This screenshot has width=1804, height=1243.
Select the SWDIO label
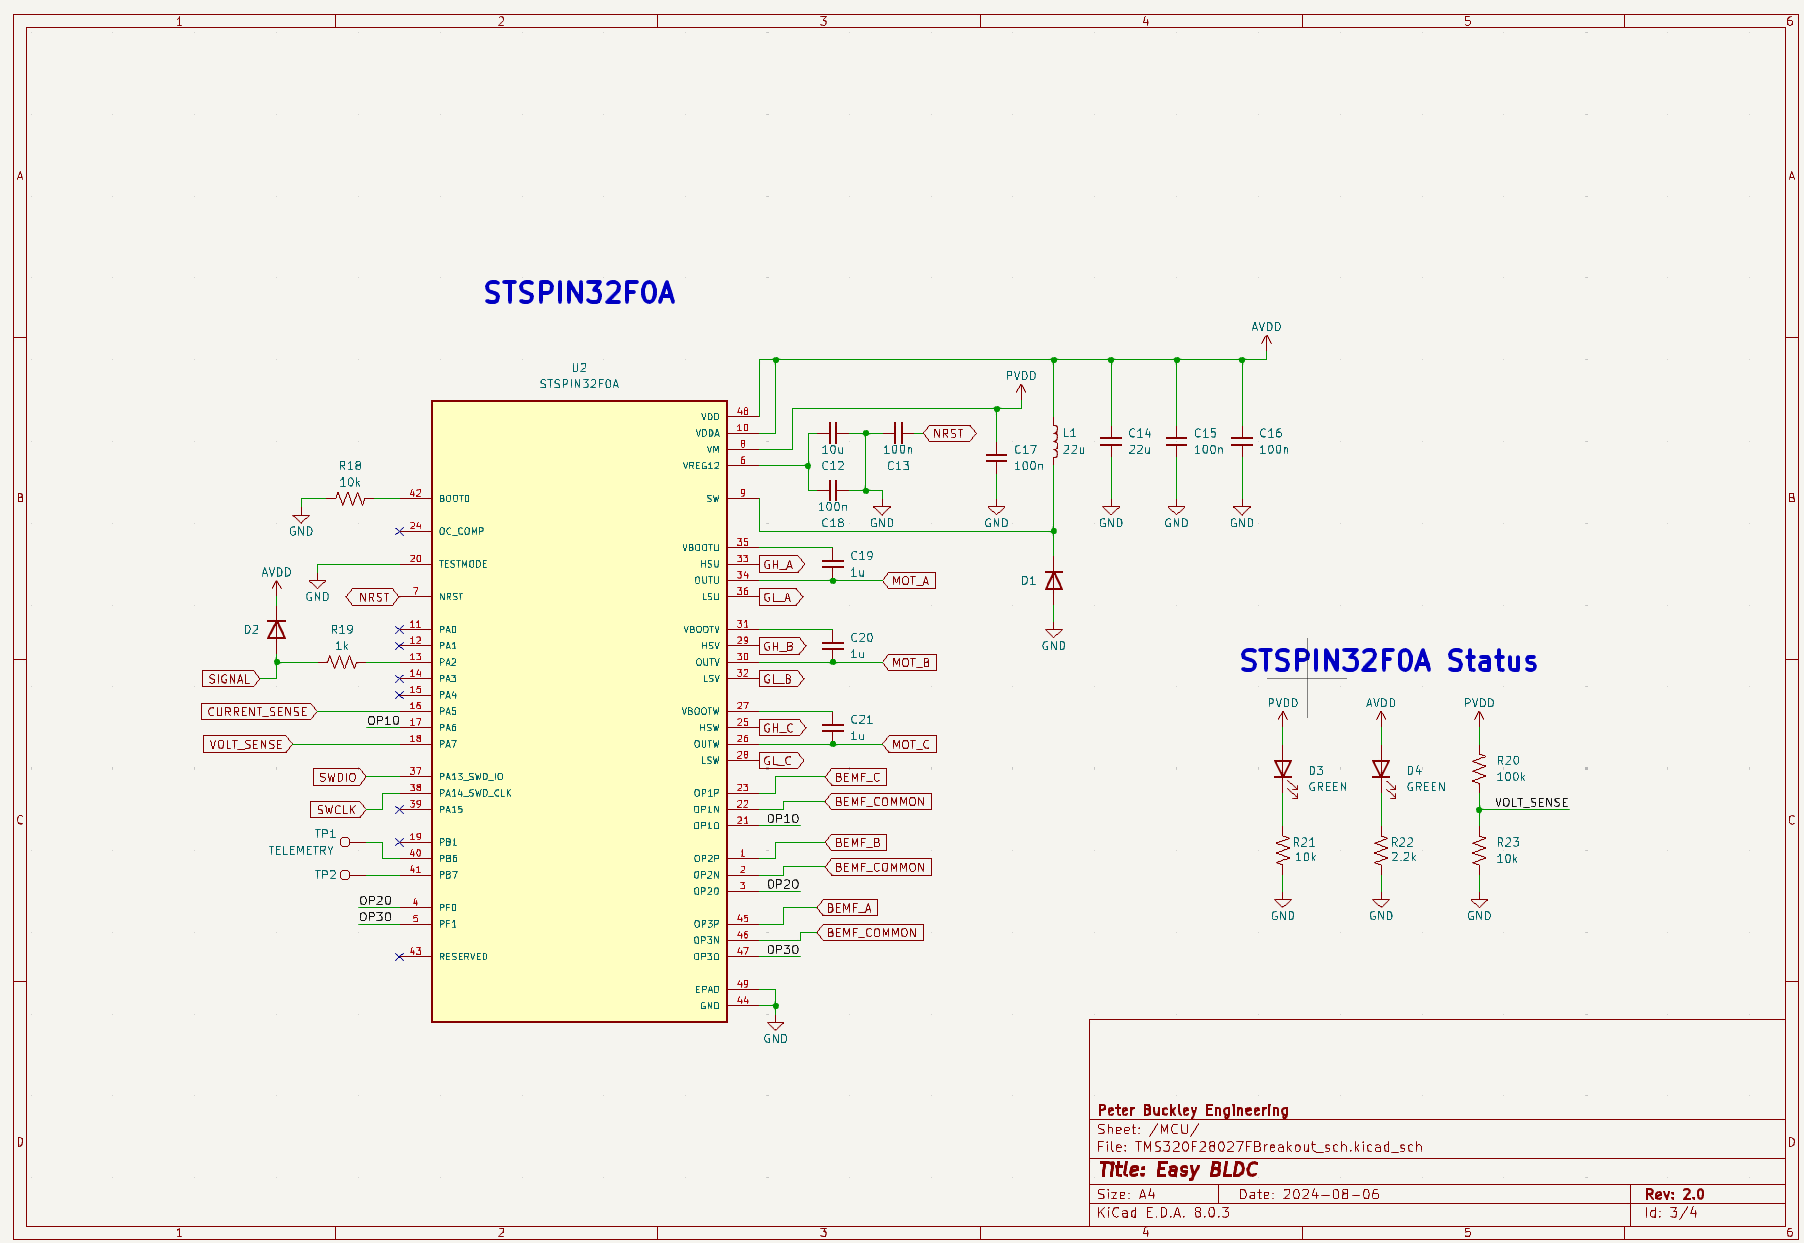[340, 777]
